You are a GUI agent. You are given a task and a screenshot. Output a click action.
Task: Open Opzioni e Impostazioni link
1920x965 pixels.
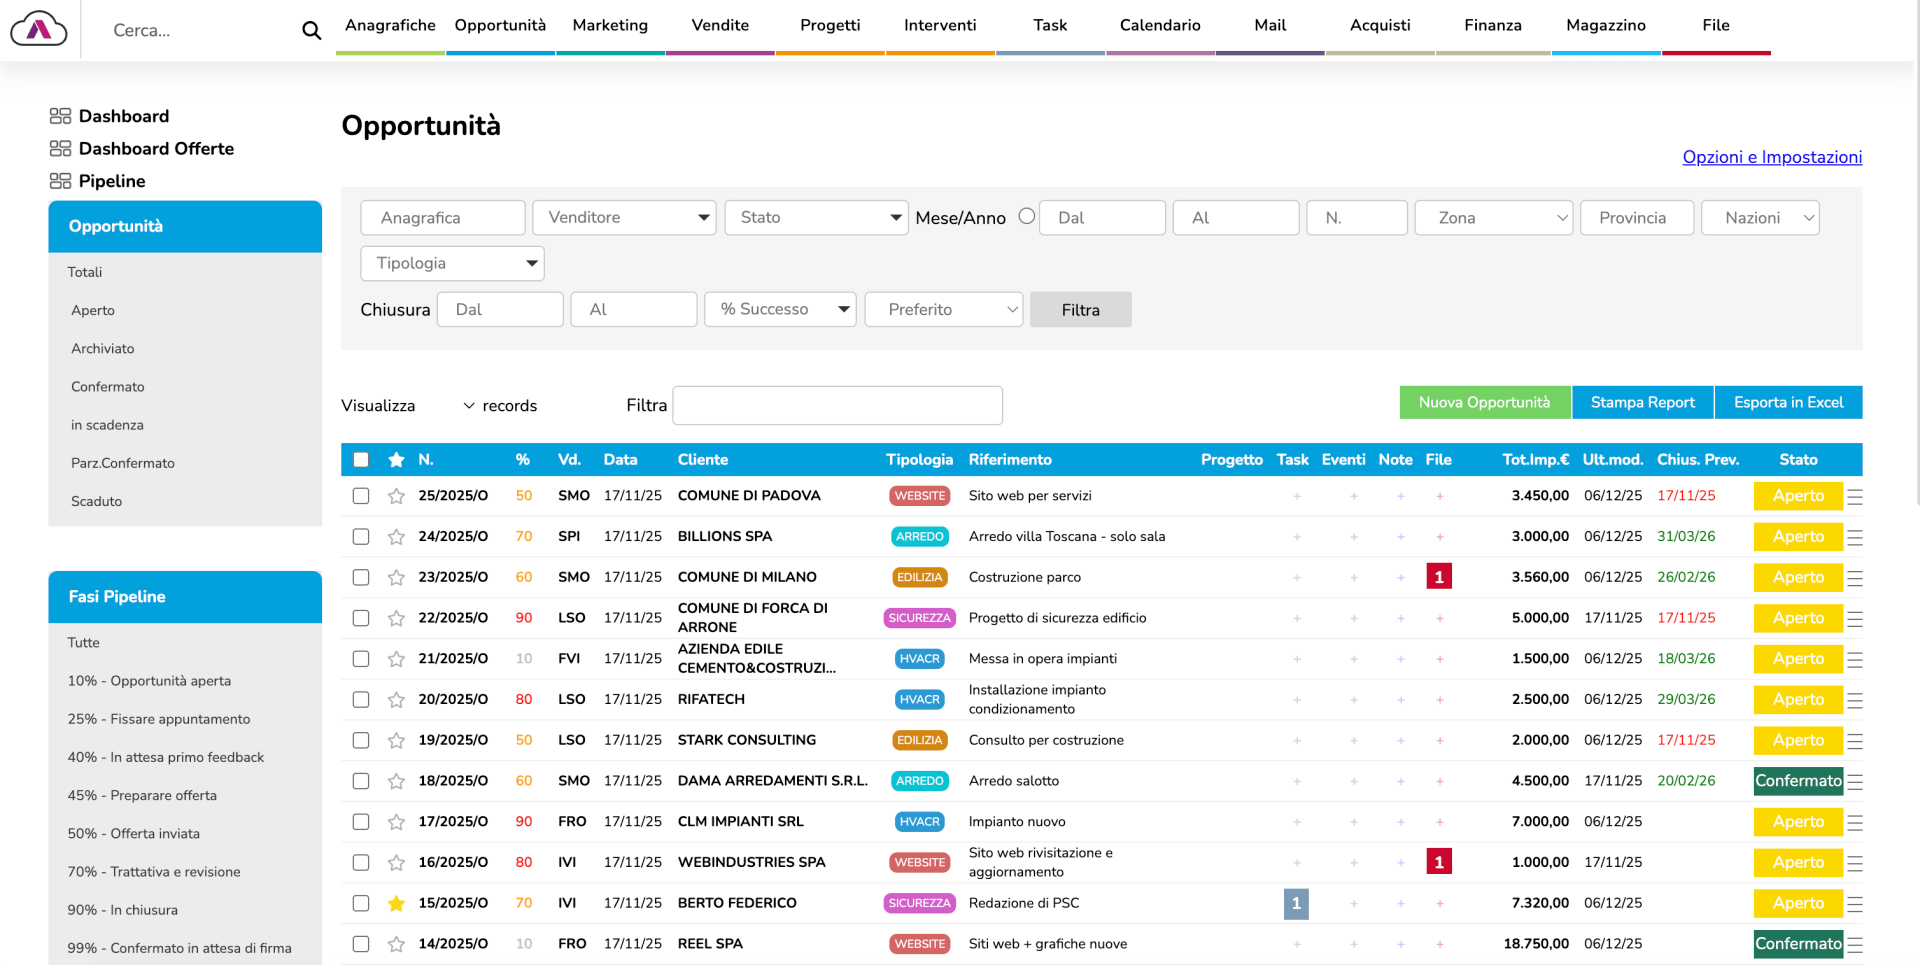1771,157
